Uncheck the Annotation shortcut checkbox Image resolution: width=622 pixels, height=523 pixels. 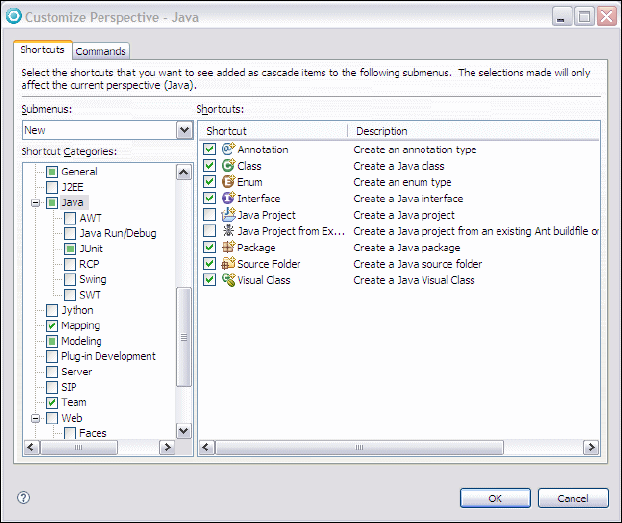pyautogui.click(x=209, y=149)
